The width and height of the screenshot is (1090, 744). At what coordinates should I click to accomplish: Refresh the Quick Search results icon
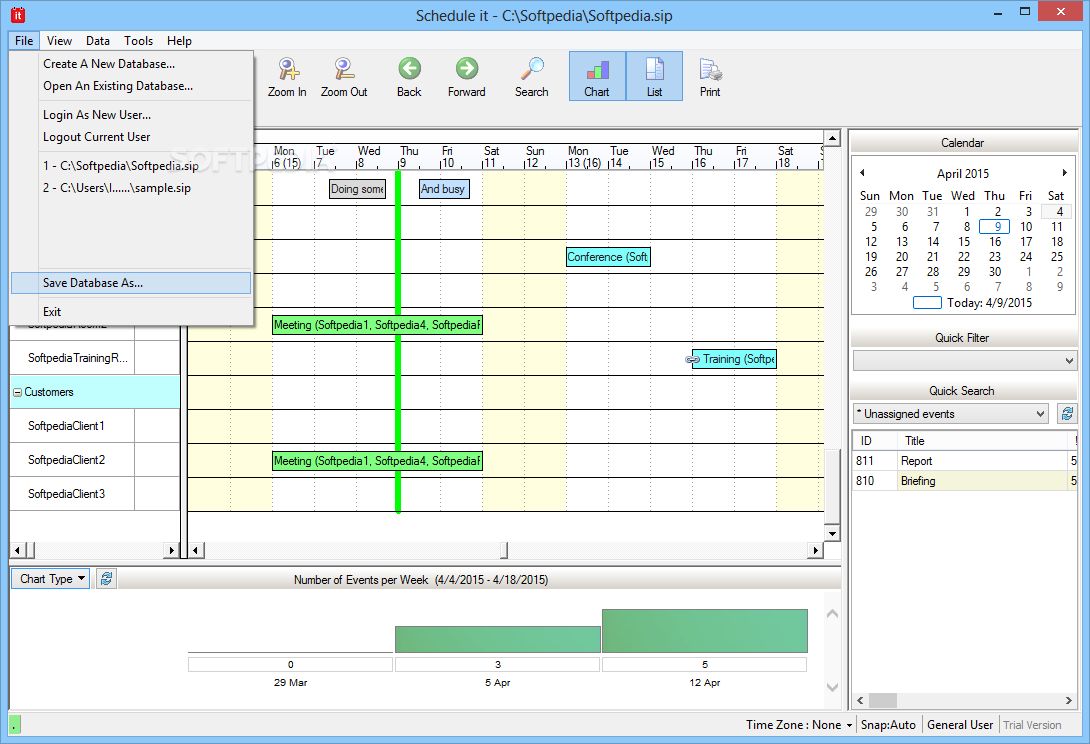click(x=1067, y=414)
